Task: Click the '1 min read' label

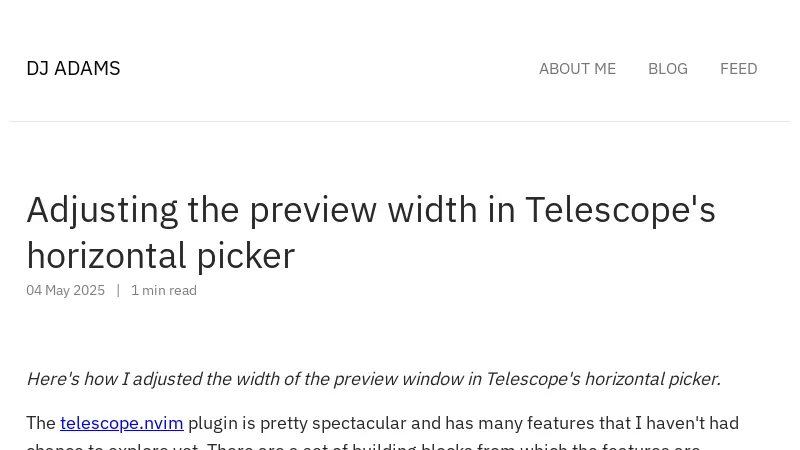Action: (164, 290)
